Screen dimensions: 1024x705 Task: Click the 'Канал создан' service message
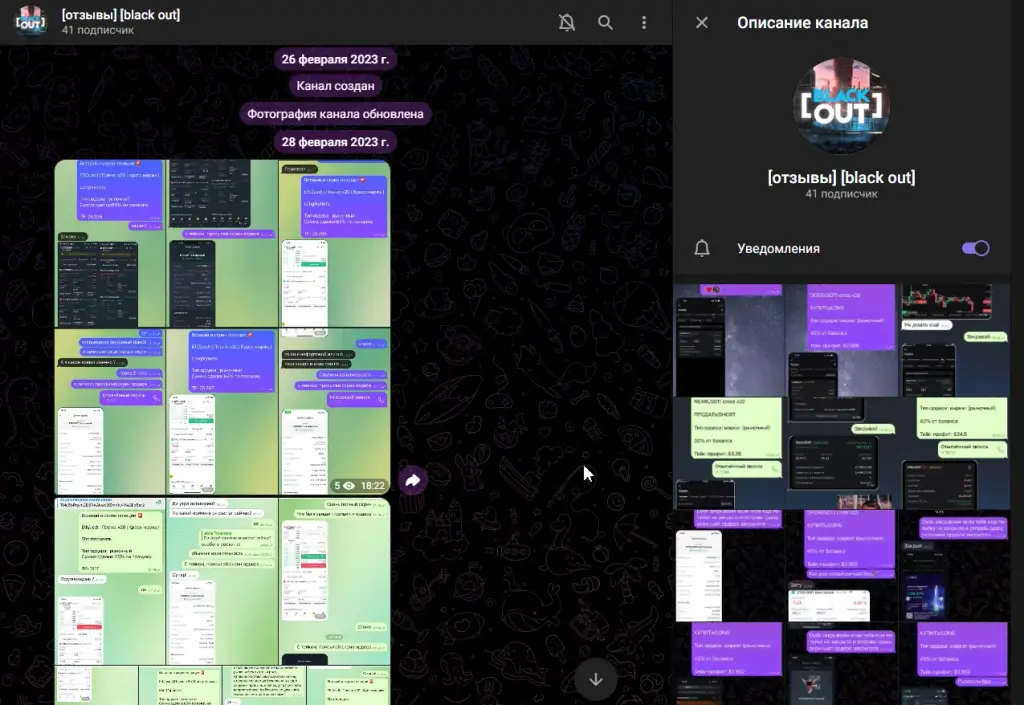coord(336,86)
